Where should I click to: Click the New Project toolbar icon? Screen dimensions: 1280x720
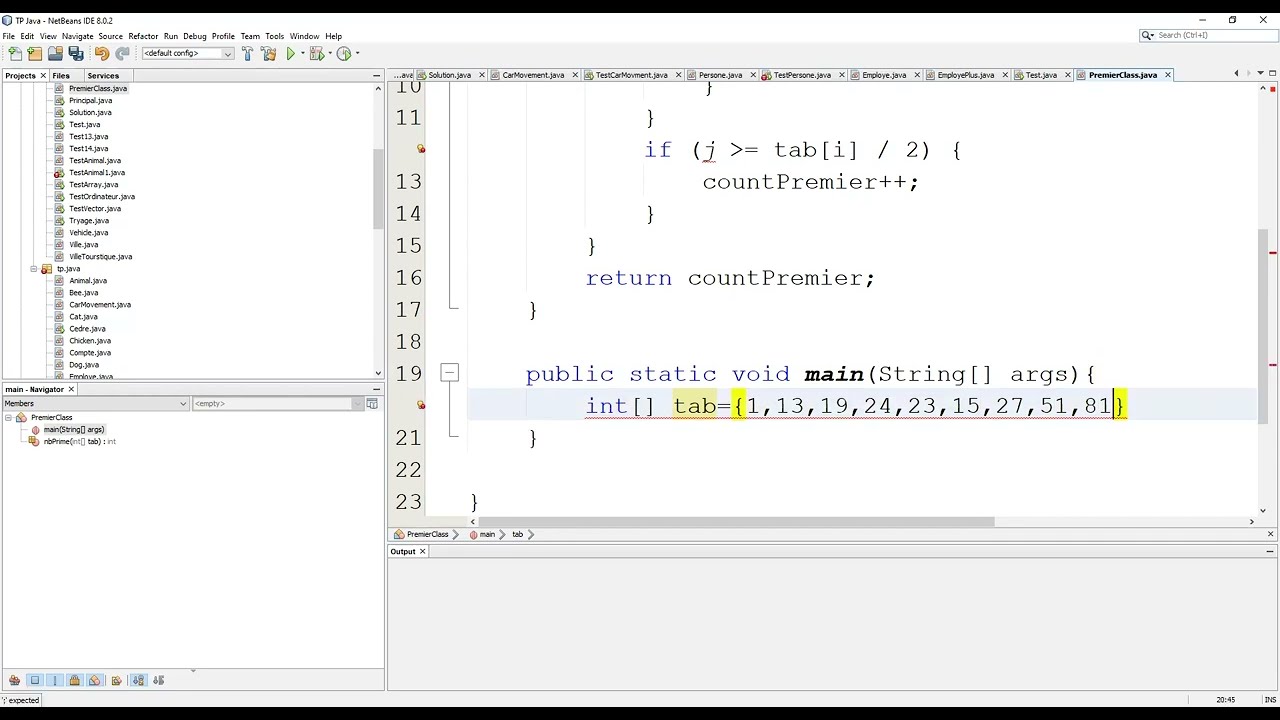[x=35, y=54]
